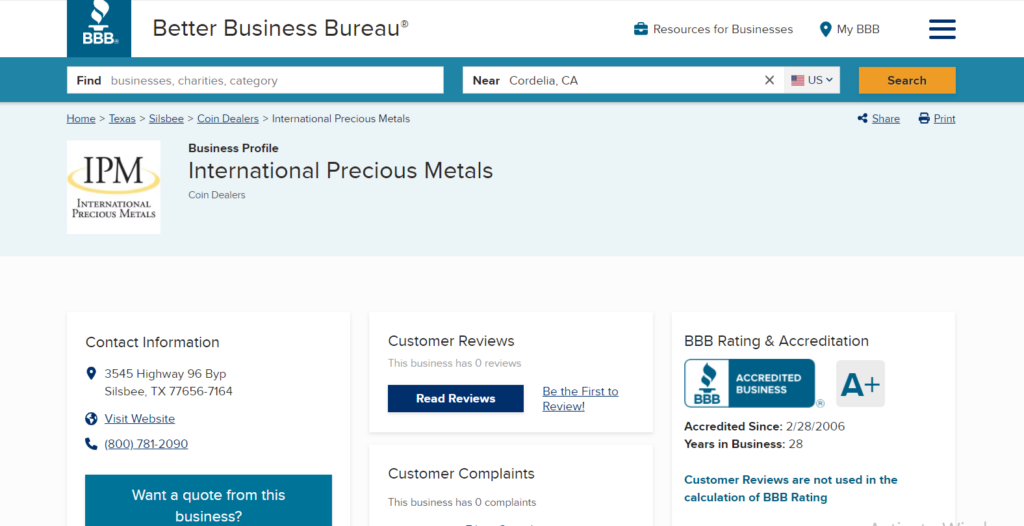This screenshot has width=1024, height=526.
Task: Click the Print link
Action: [x=944, y=118]
